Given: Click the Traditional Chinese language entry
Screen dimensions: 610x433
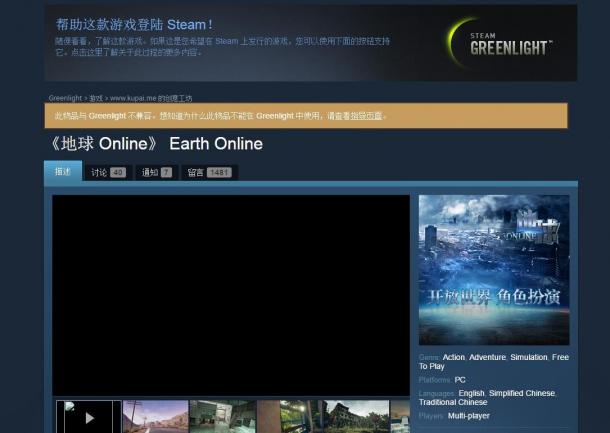Looking at the screenshot, I should coord(453,402).
